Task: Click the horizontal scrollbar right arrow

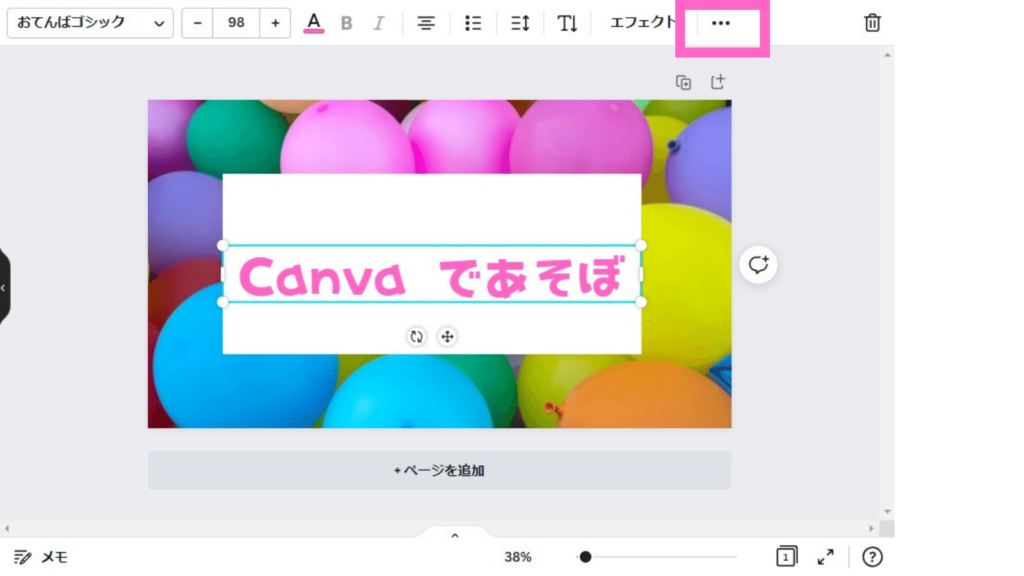Action: coord(871,528)
